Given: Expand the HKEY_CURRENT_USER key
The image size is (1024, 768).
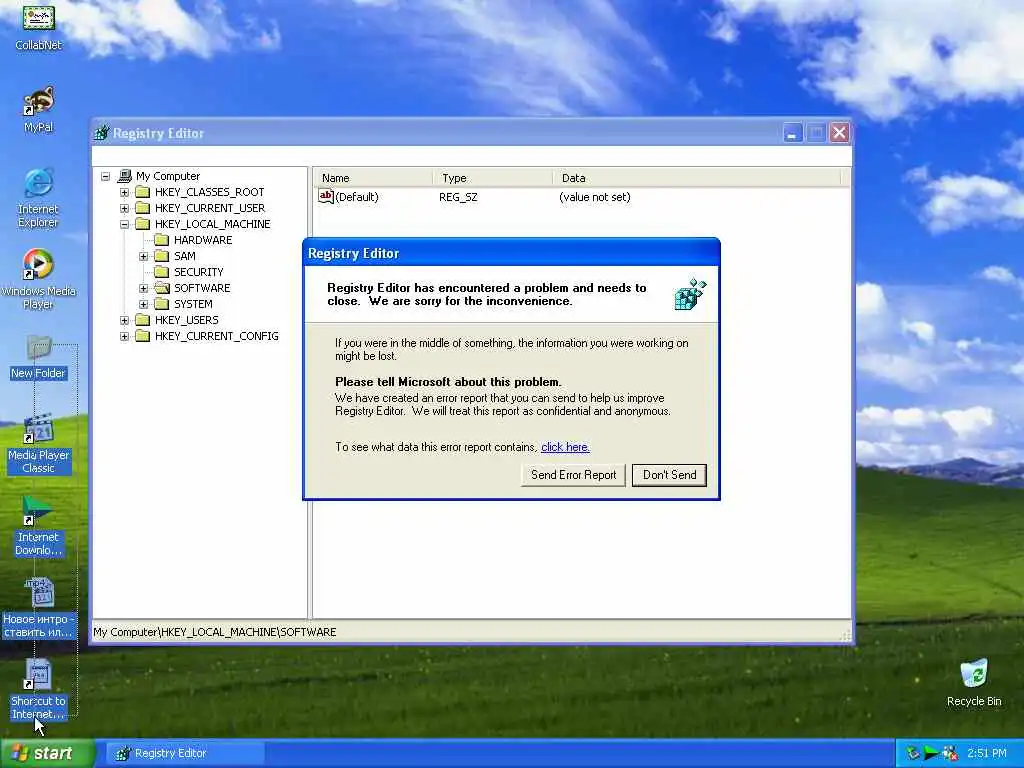Looking at the screenshot, I should click(124, 208).
